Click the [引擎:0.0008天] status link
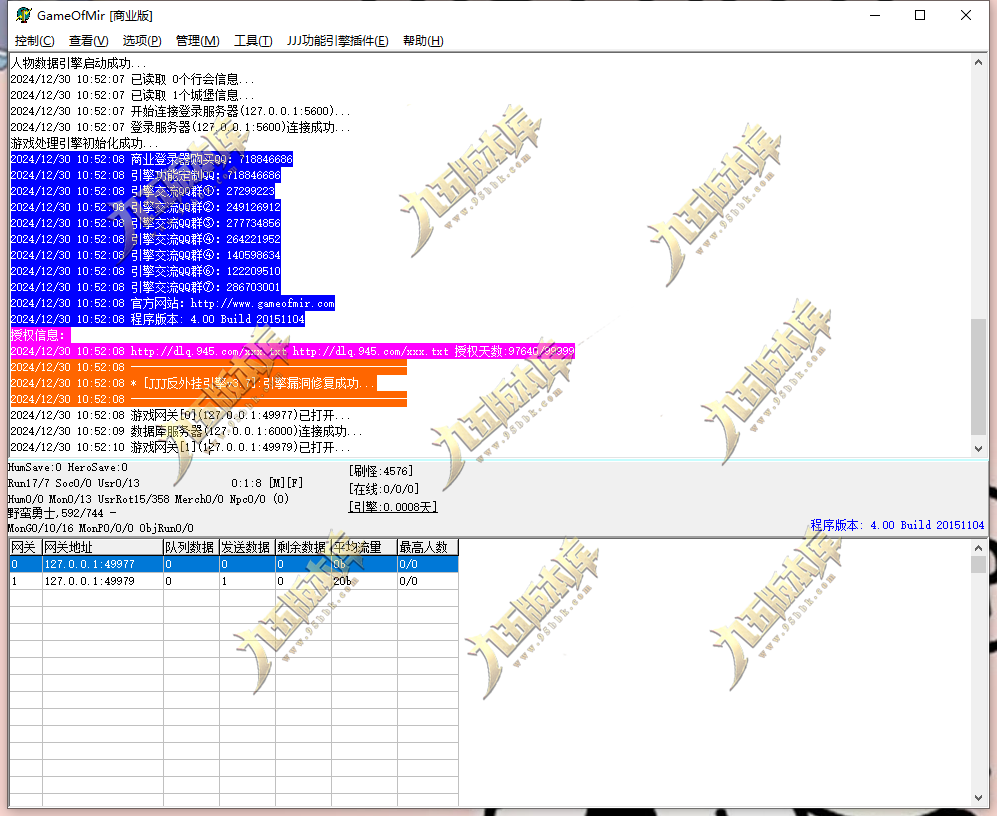This screenshot has height=816, width=997. point(393,507)
